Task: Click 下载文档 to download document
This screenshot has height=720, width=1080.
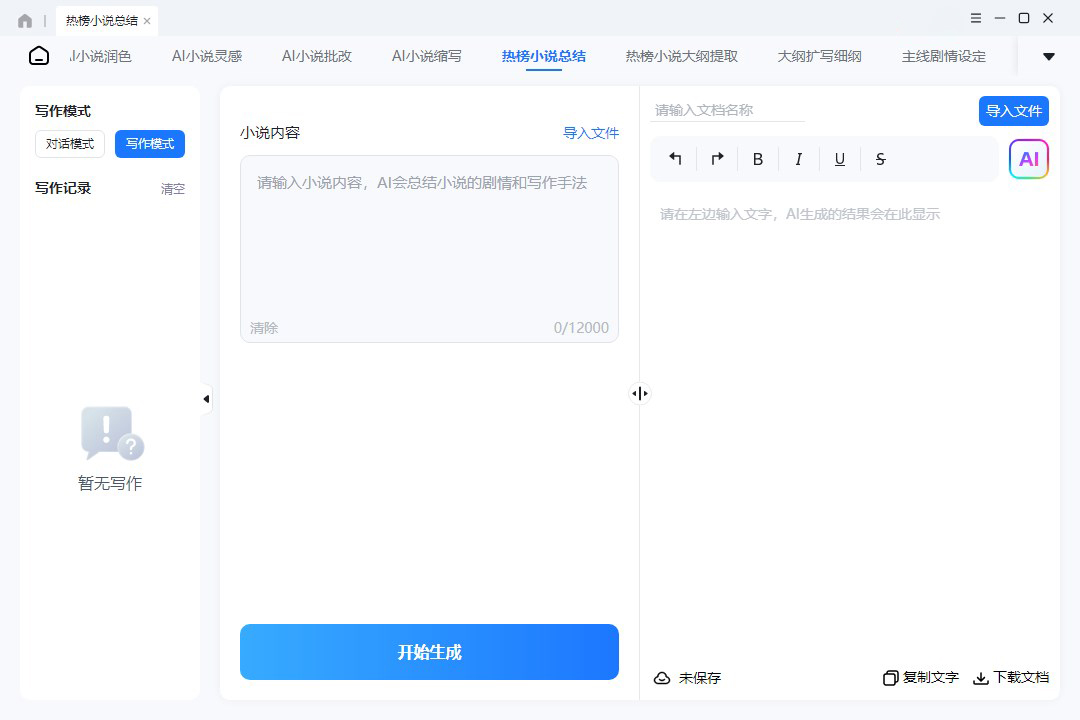Action: tap(1010, 678)
